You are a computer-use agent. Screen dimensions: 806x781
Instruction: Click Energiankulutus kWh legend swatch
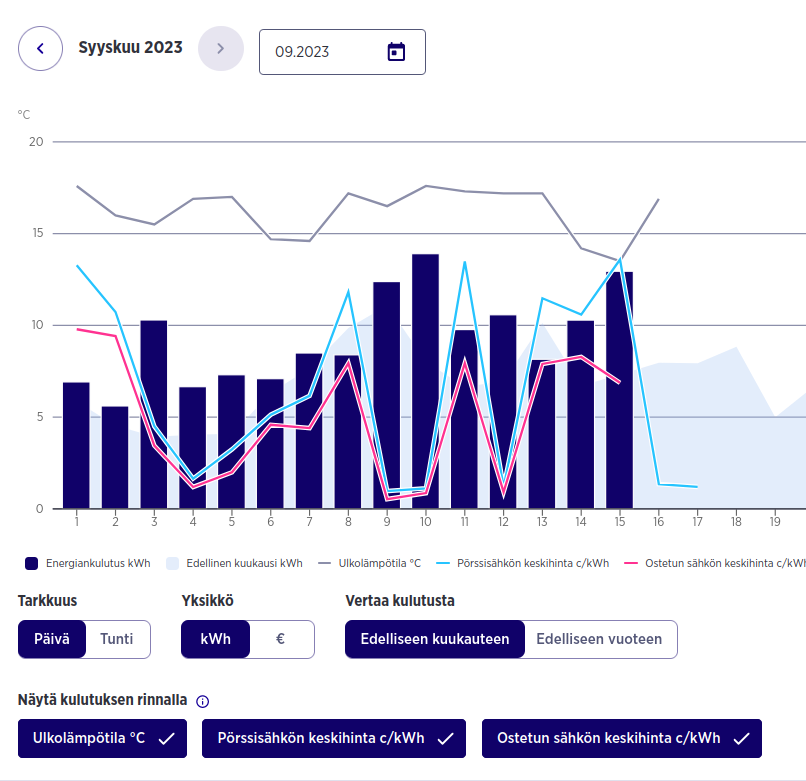[x=31, y=563]
